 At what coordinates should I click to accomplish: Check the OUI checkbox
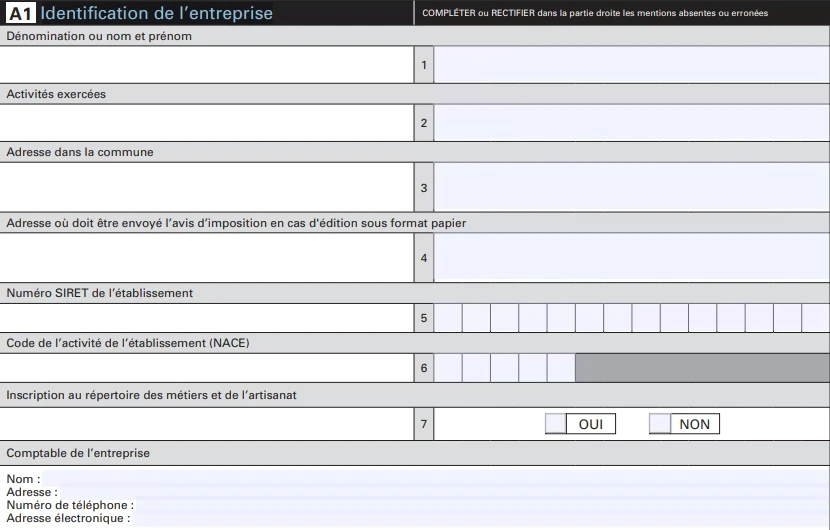(556, 424)
